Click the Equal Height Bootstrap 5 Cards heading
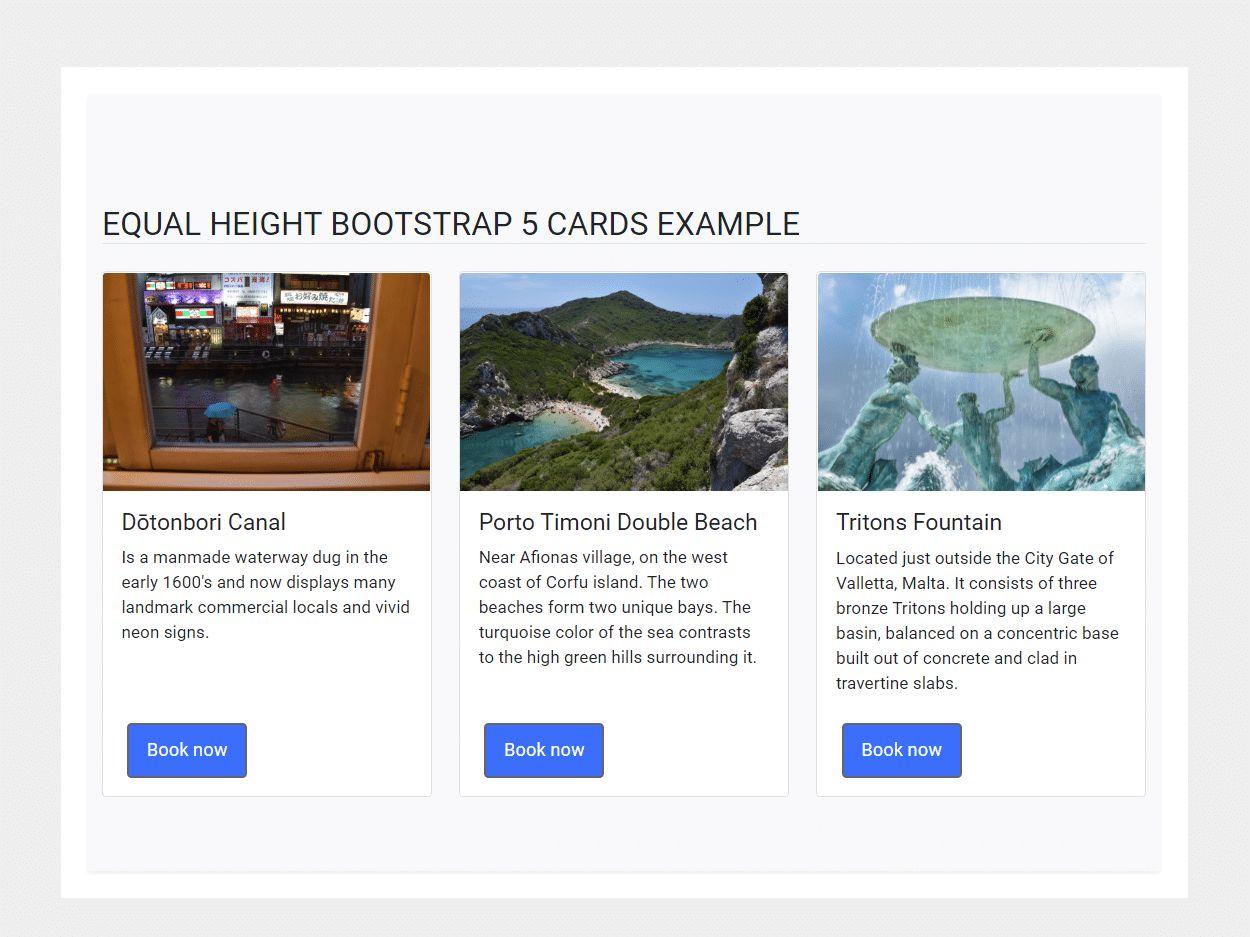Image resolution: width=1250 pixels, height=937 pixels. [451, 224]
